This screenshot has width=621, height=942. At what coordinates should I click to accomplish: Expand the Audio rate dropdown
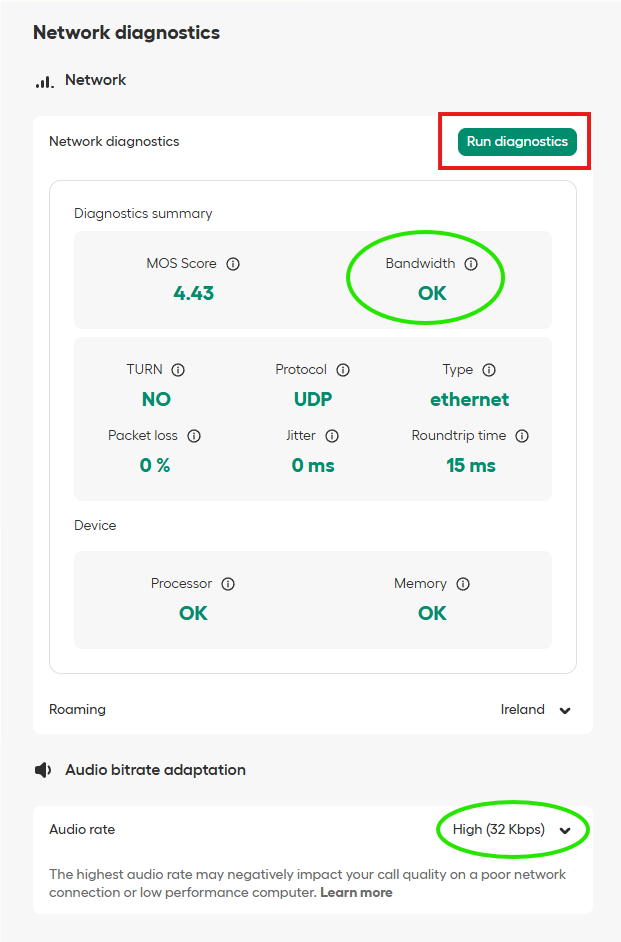[512, 830]
